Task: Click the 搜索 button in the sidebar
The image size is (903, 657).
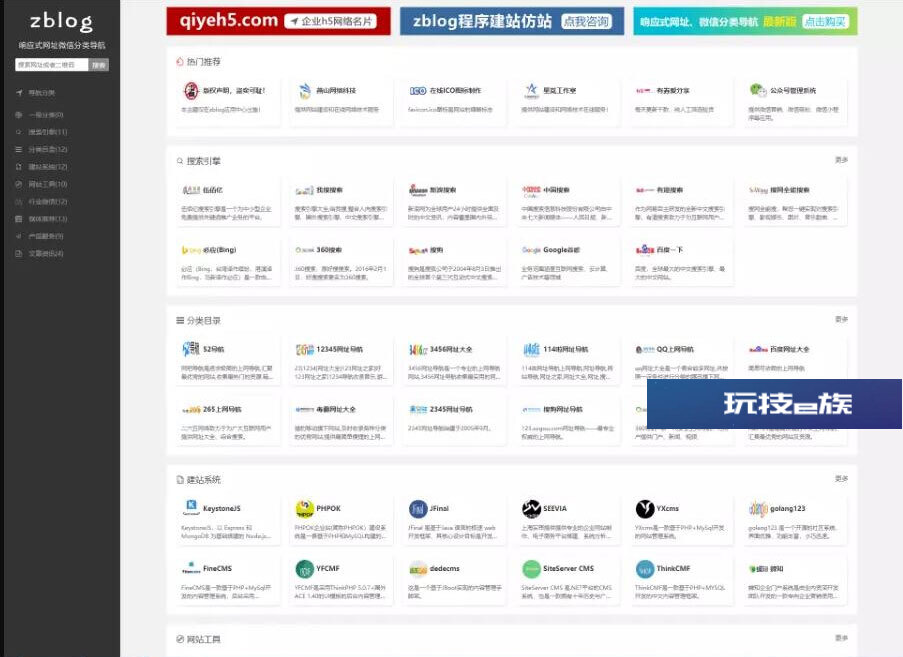Action: tap(99, 65)
